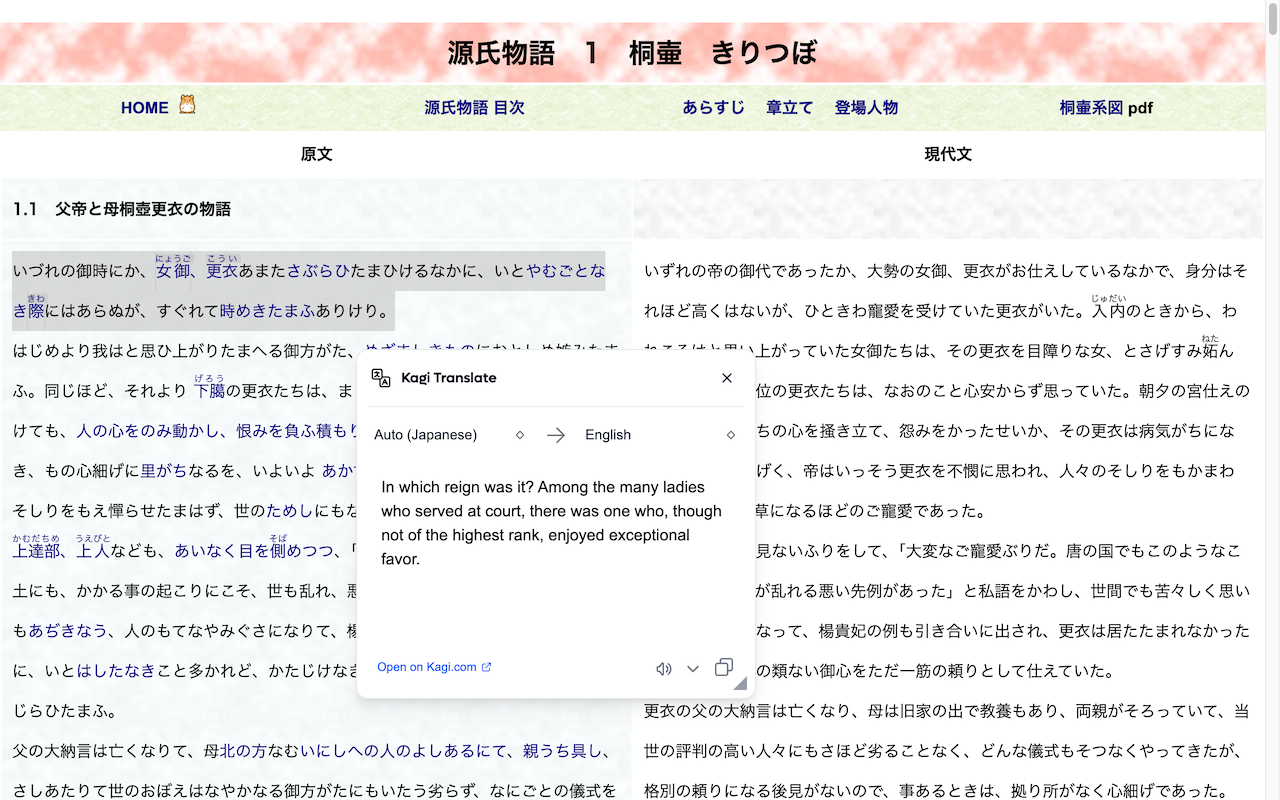Image resolution: width=1280 pixels, height=800 pixels.
Task: Click the Open on Kagi.com link
Action: (x=424, y=666)
